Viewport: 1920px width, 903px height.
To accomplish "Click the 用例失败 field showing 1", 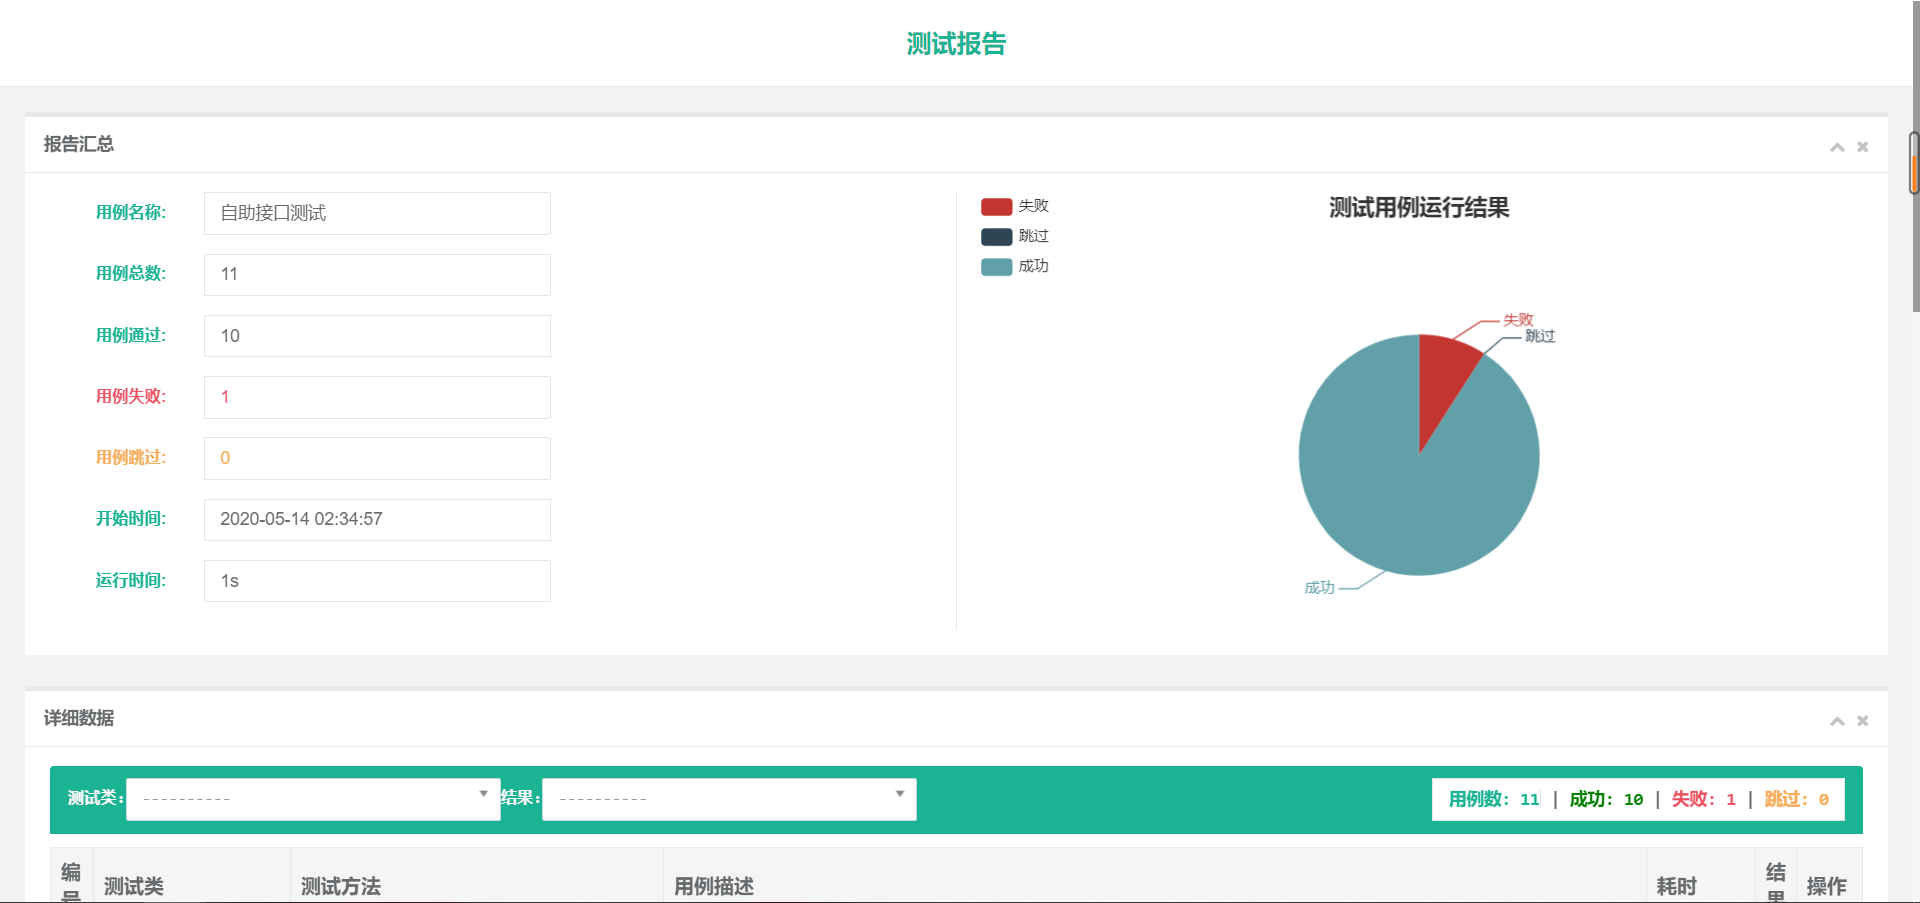I will [377, 397].
